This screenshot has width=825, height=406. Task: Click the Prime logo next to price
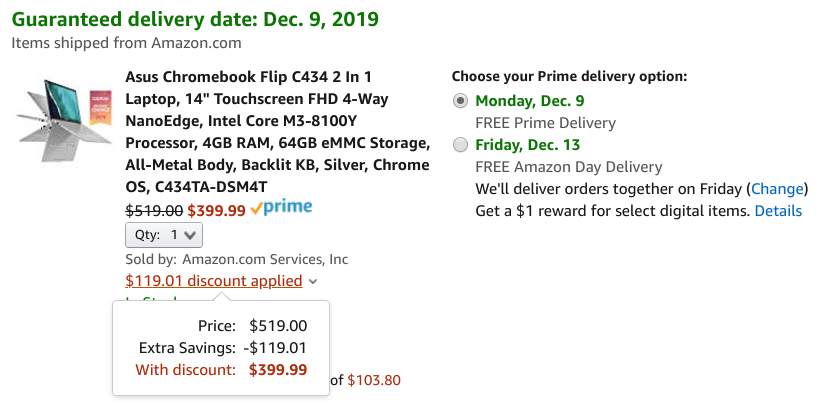(281, 209)
